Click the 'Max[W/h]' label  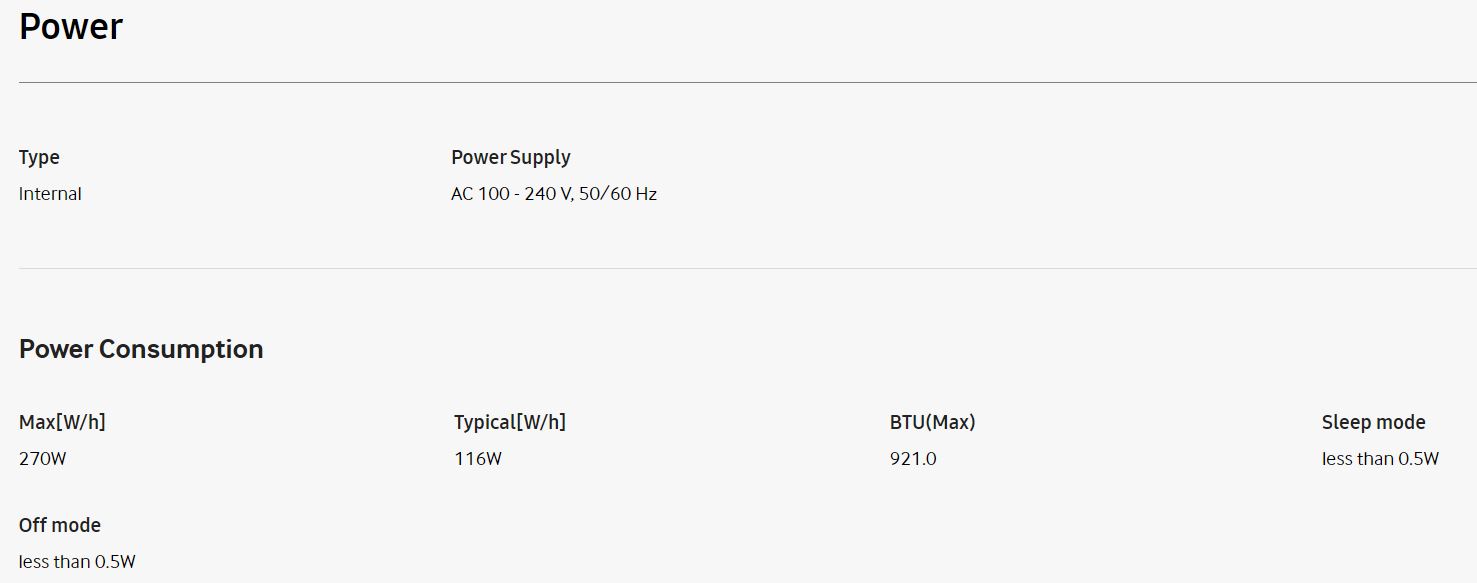click(62, 422)
